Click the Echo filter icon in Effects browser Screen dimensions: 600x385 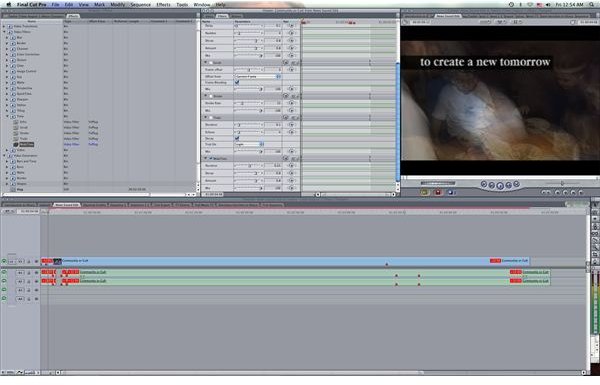click(x=16, y=122)
